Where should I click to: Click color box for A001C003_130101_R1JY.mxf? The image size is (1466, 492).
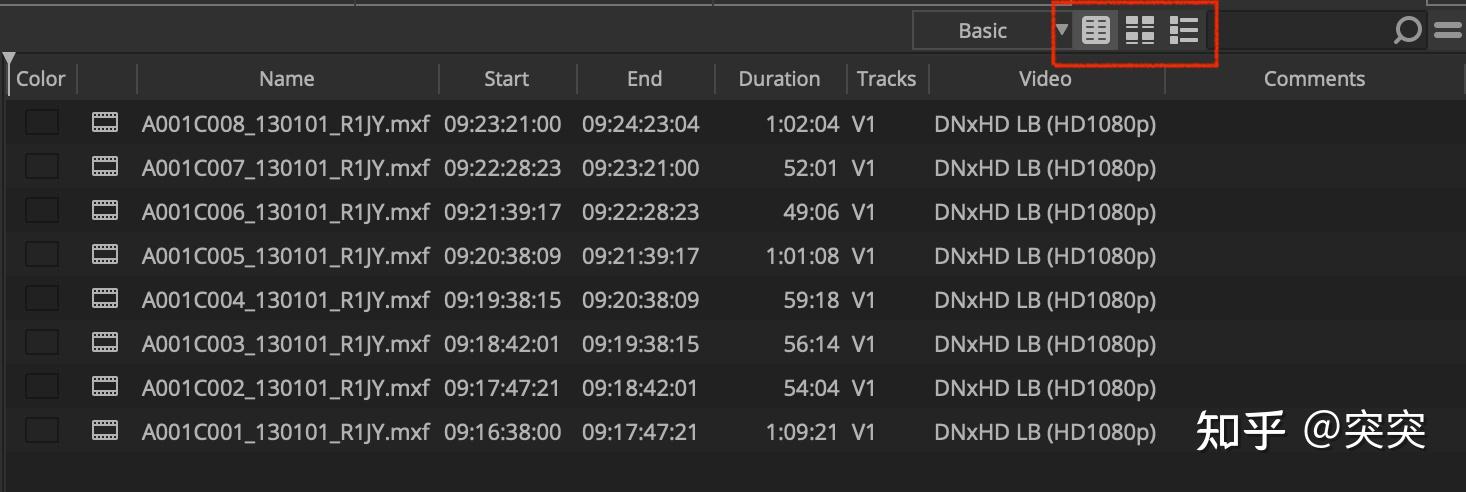[42, 344]
